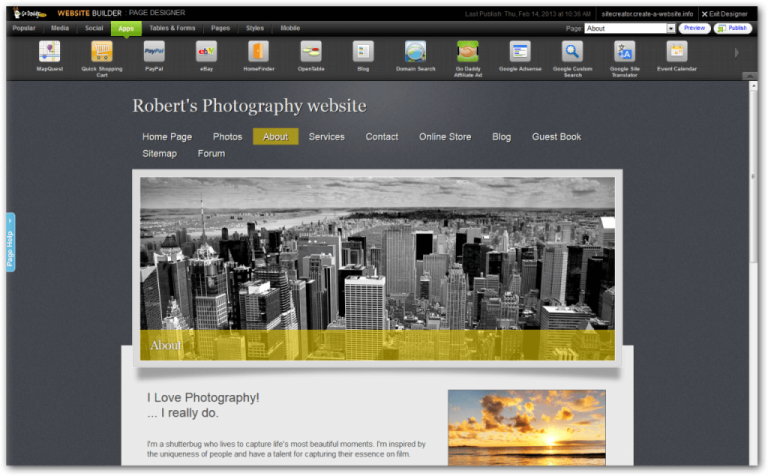Click Home Page in site navigation

point(167,137)
